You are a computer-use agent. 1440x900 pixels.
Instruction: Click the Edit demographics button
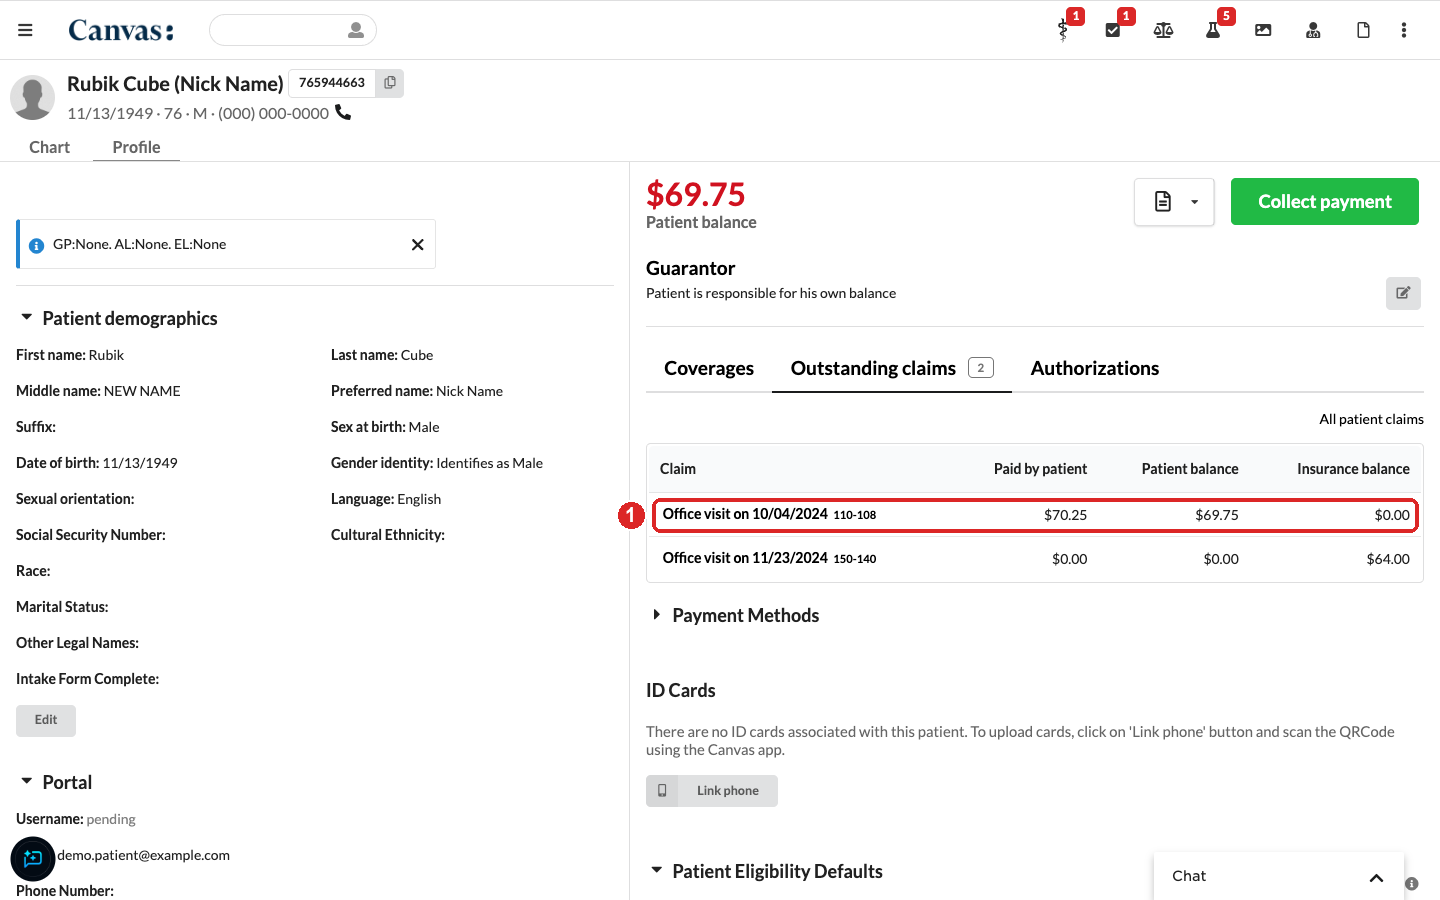pyautogui.click(x=46, y=720)
